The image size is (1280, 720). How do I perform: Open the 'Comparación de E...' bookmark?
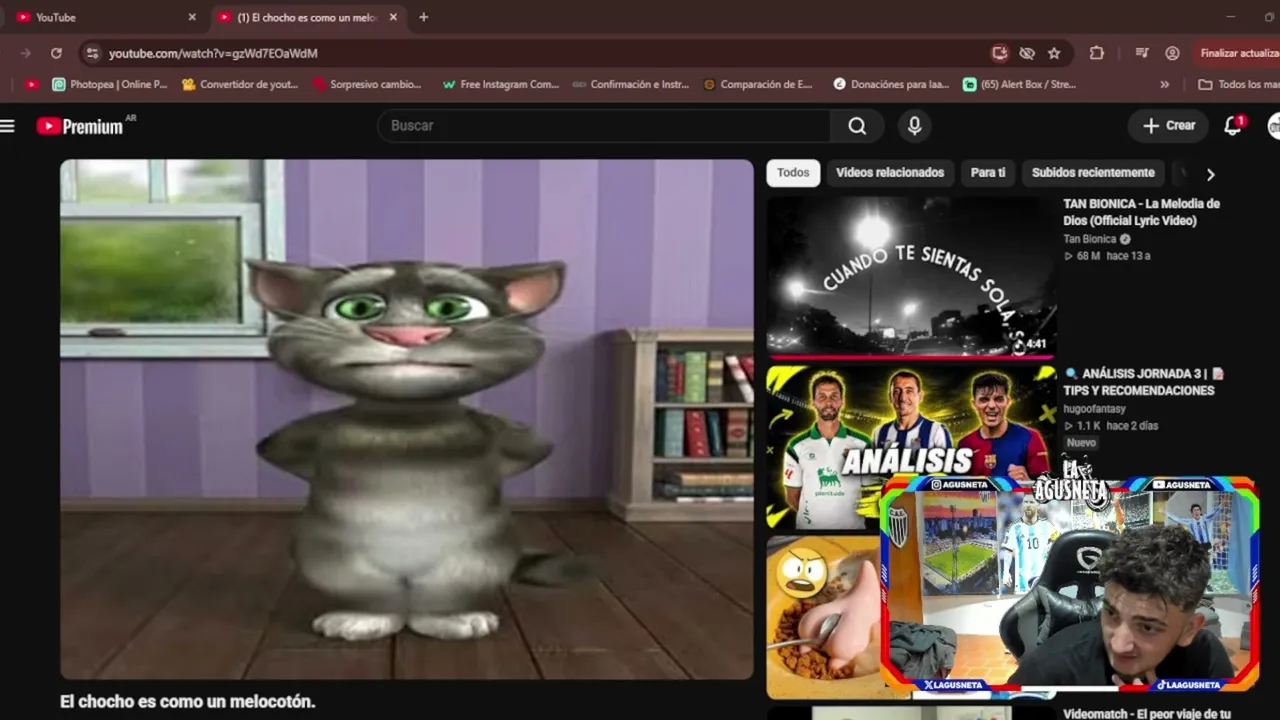click(759, 84)
